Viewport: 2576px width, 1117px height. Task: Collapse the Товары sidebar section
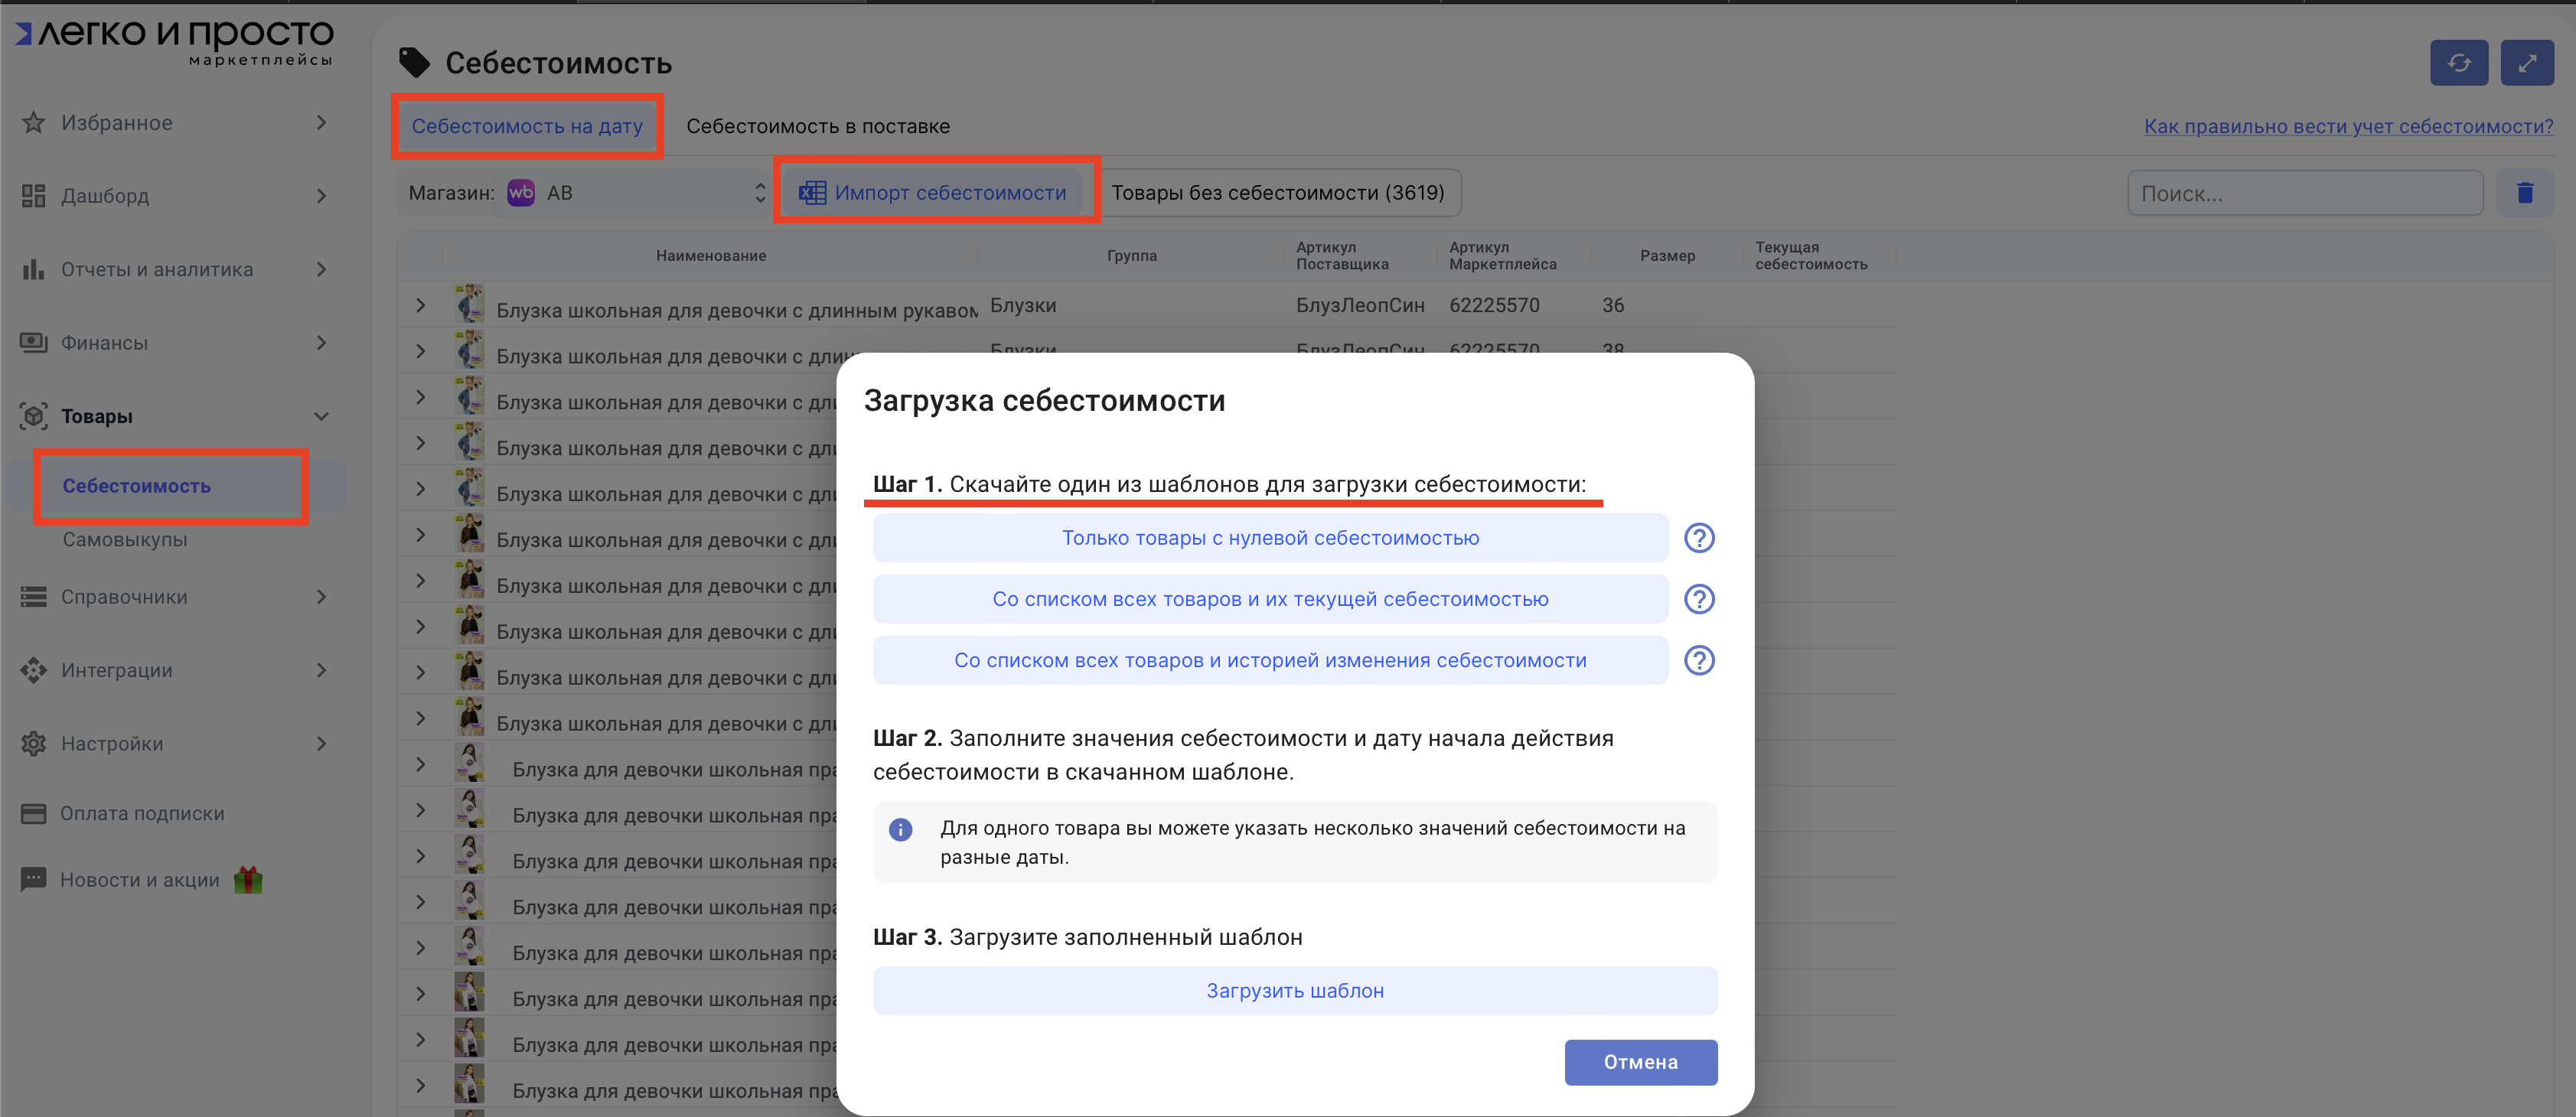(321, 416)
